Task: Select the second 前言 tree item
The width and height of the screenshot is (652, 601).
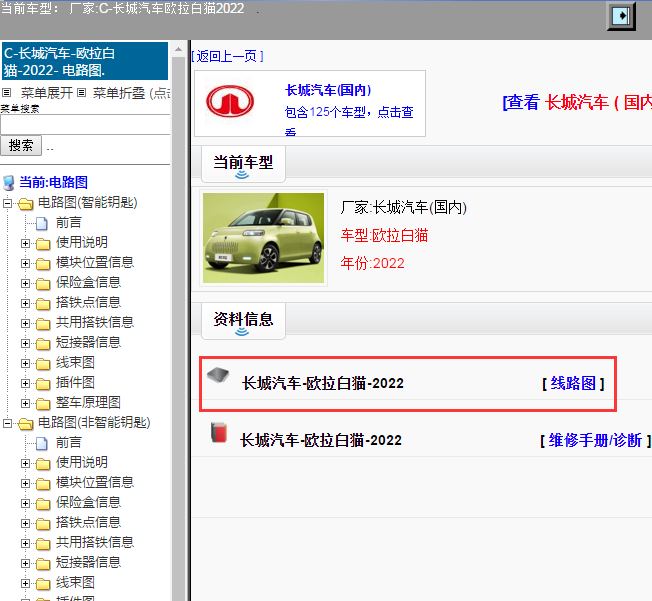Action: (x=69, y=443)
